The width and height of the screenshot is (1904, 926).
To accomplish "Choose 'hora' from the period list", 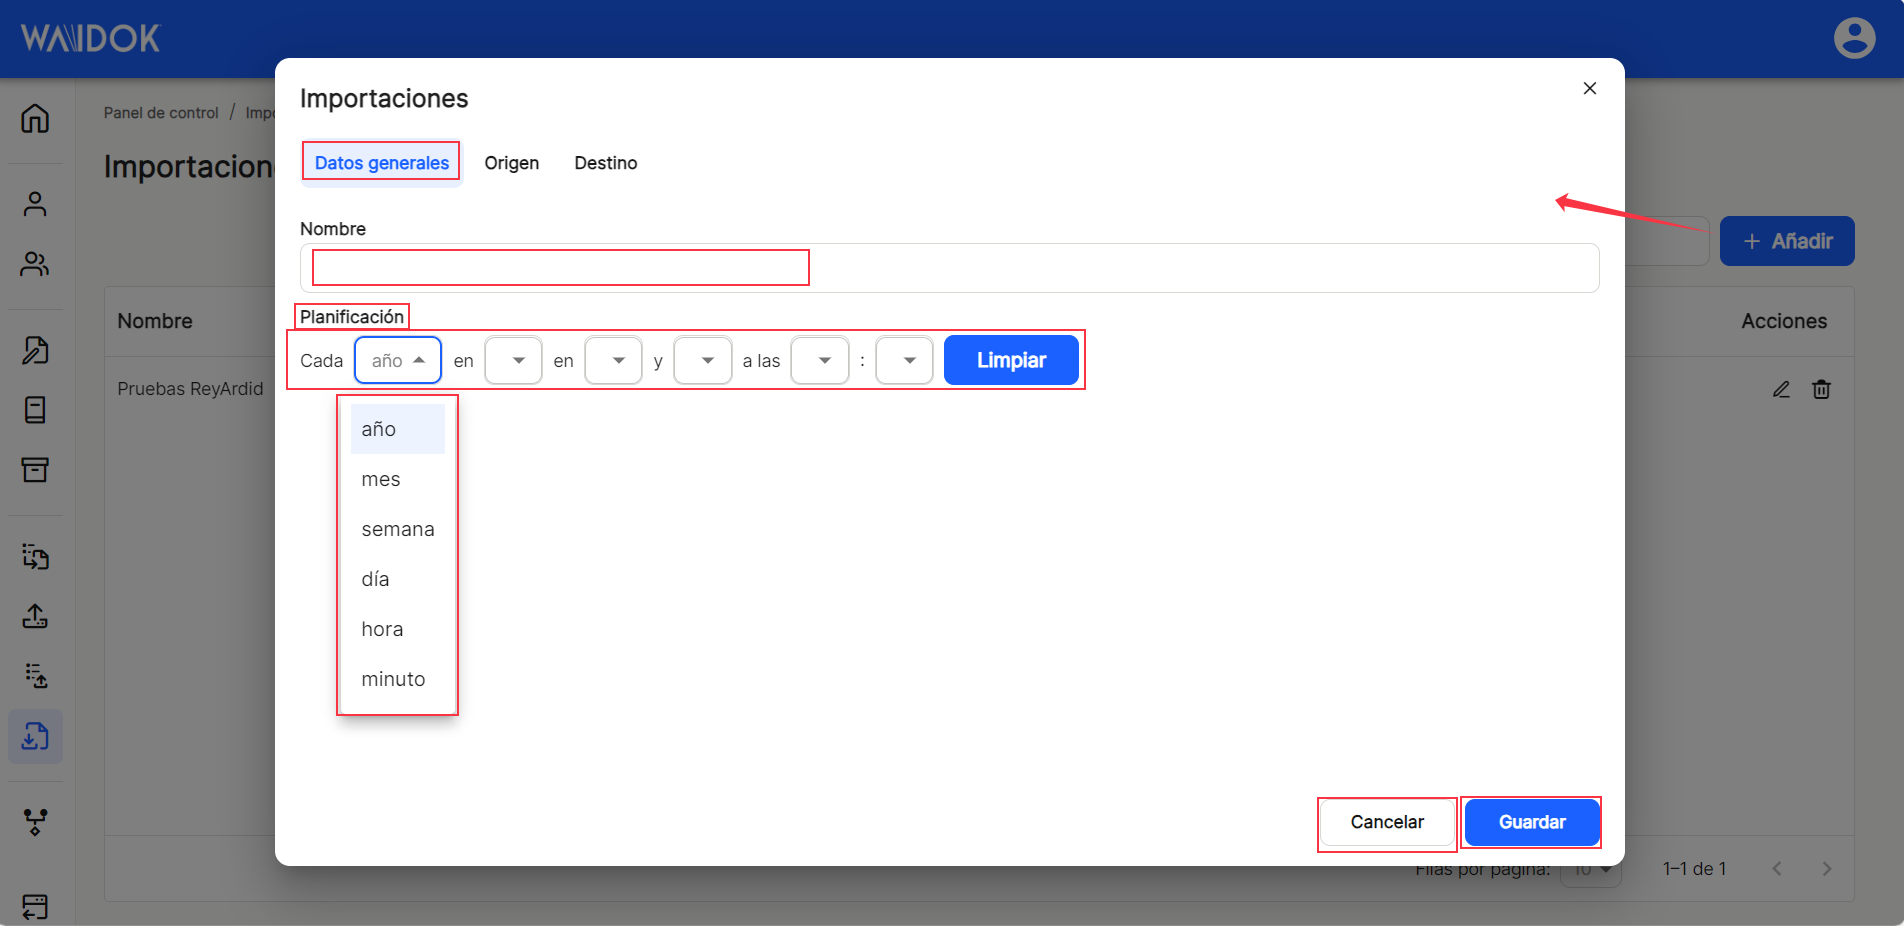I will pos(397,629).
